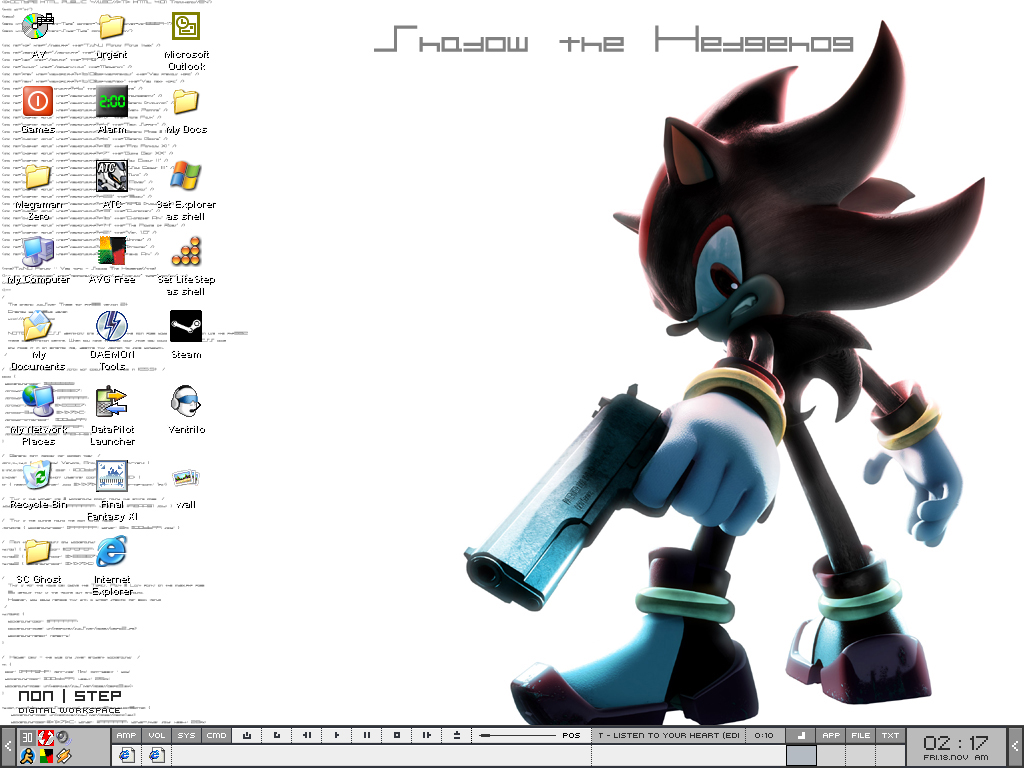Launch the ATC shortcut

pyautogui.click(x=112, y=176)
